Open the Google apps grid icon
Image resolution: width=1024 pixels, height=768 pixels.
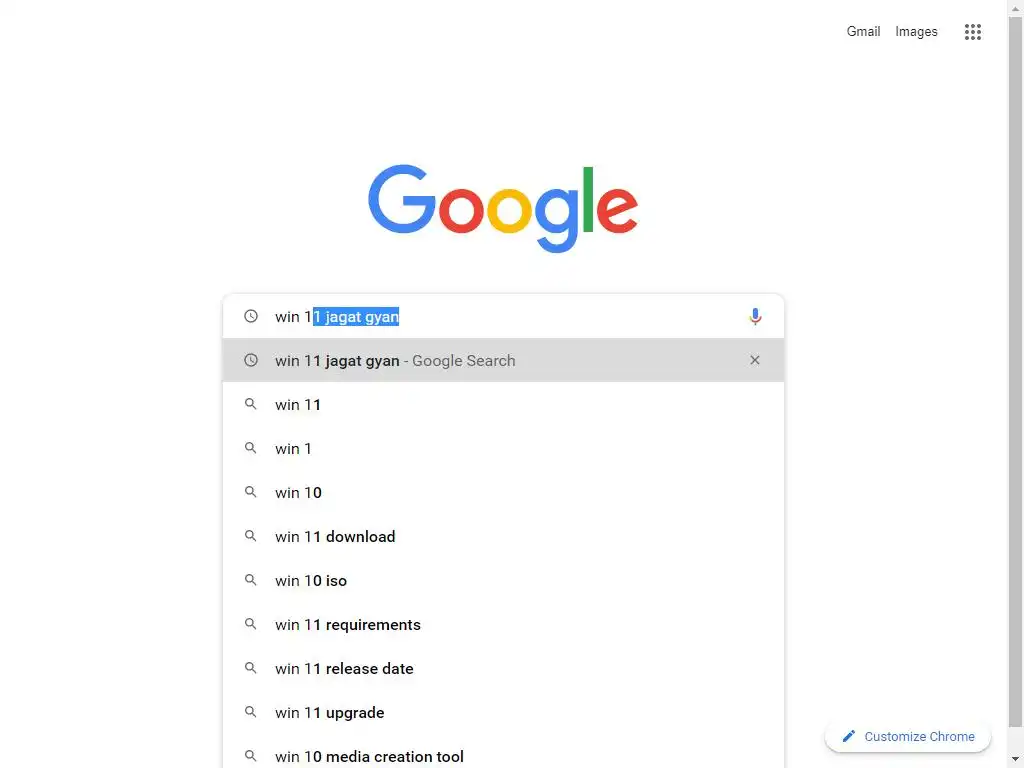[972, 32]
